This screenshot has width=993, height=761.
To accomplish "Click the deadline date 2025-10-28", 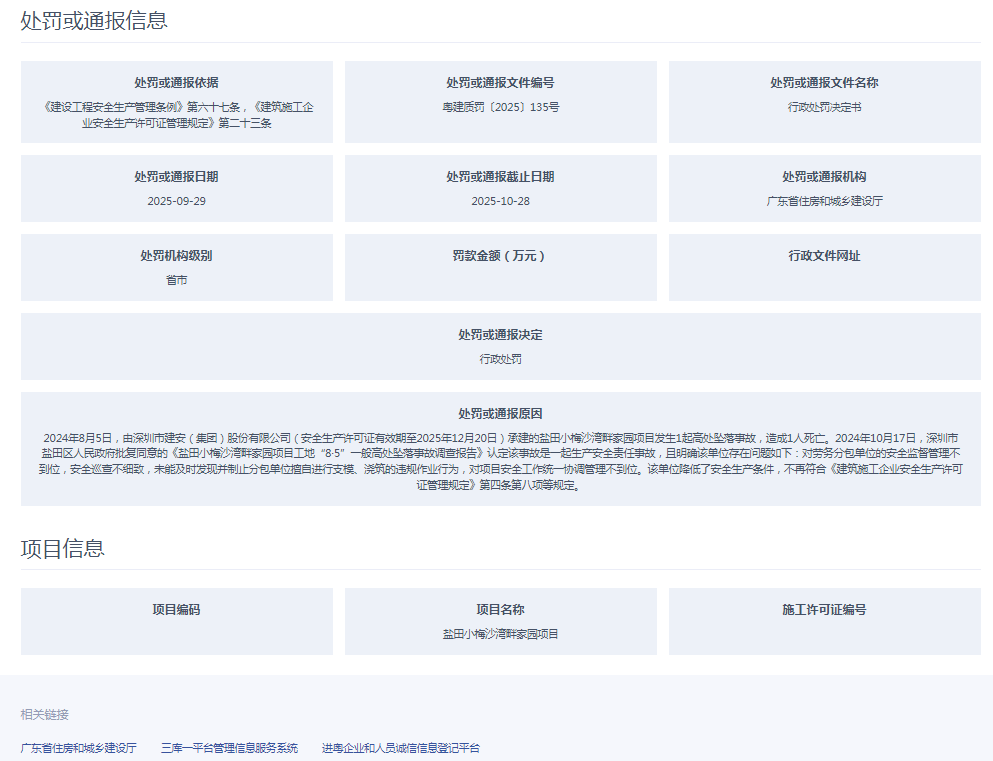I will tap(500, 201).
